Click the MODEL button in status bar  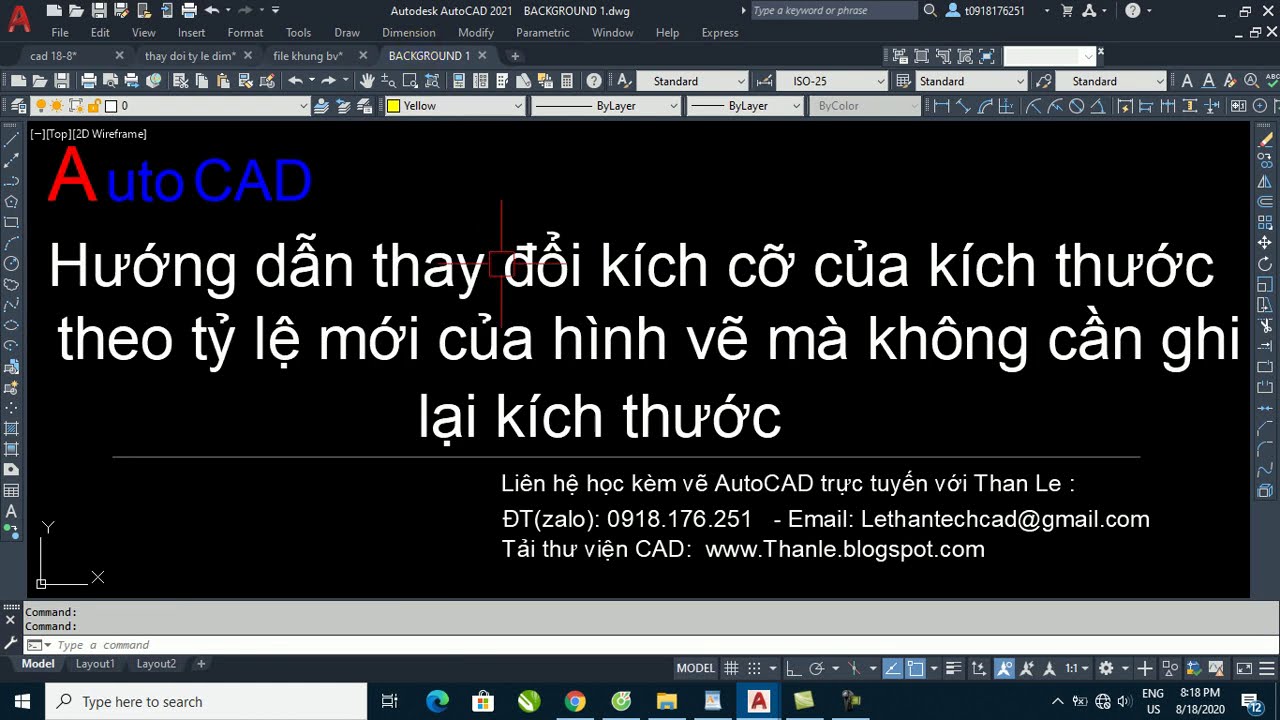695,668
